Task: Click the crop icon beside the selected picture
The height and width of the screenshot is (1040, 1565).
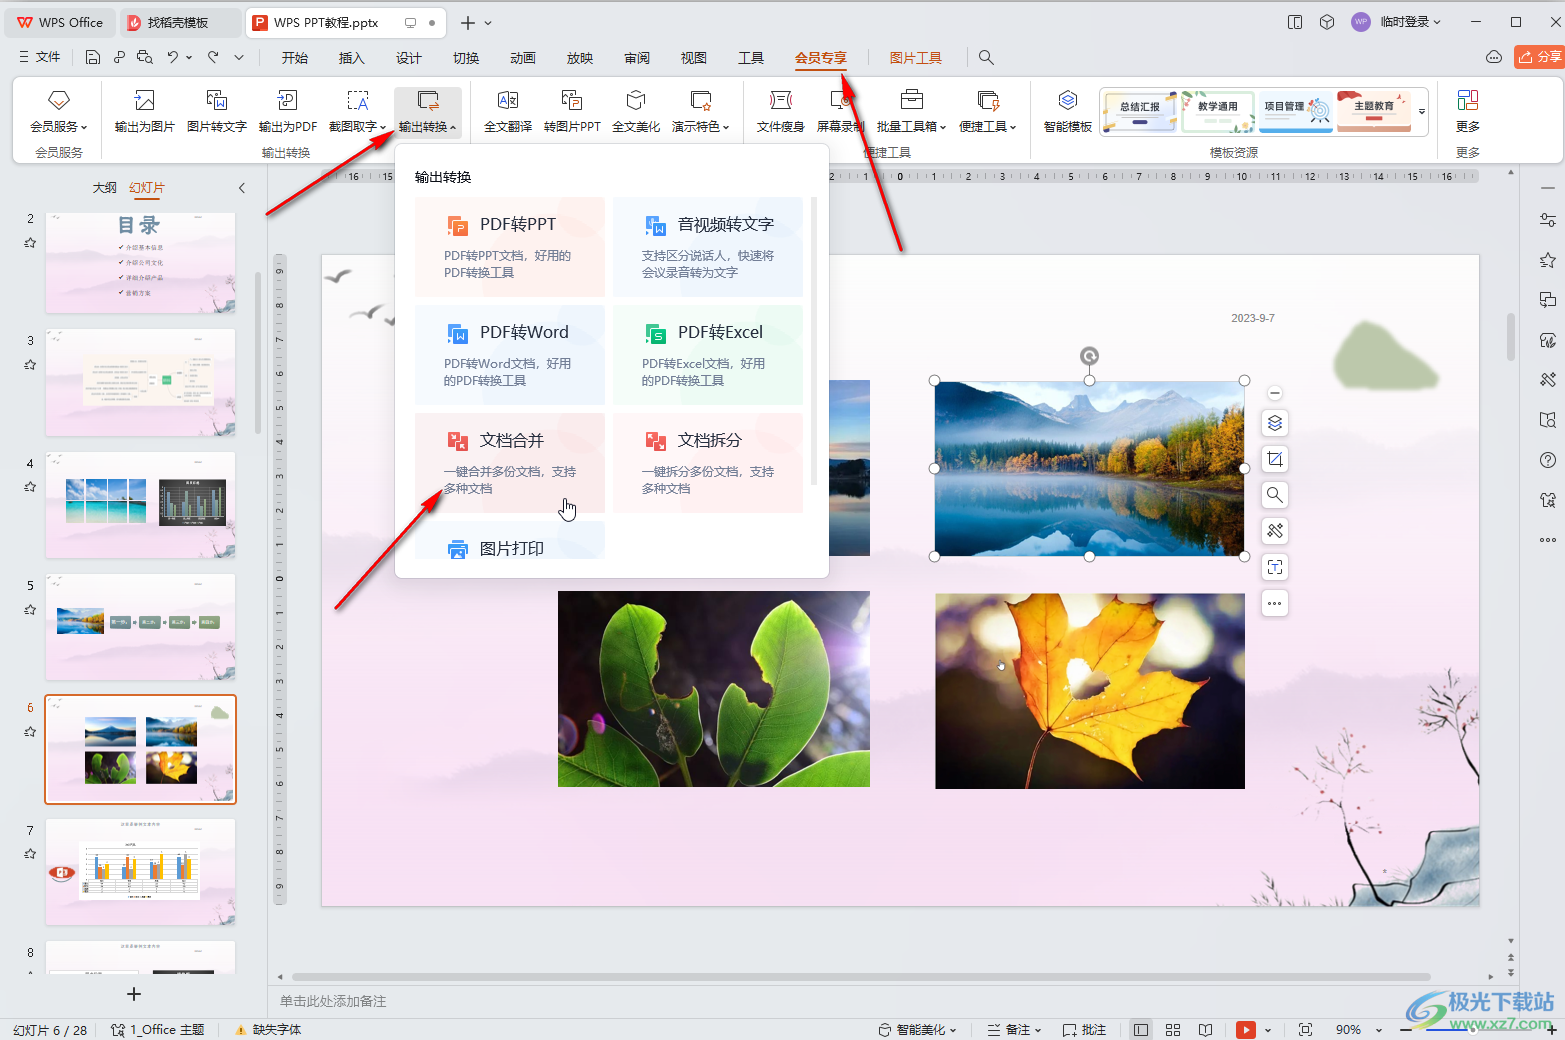Action: pyautogui.click(x=1275, y=459)
